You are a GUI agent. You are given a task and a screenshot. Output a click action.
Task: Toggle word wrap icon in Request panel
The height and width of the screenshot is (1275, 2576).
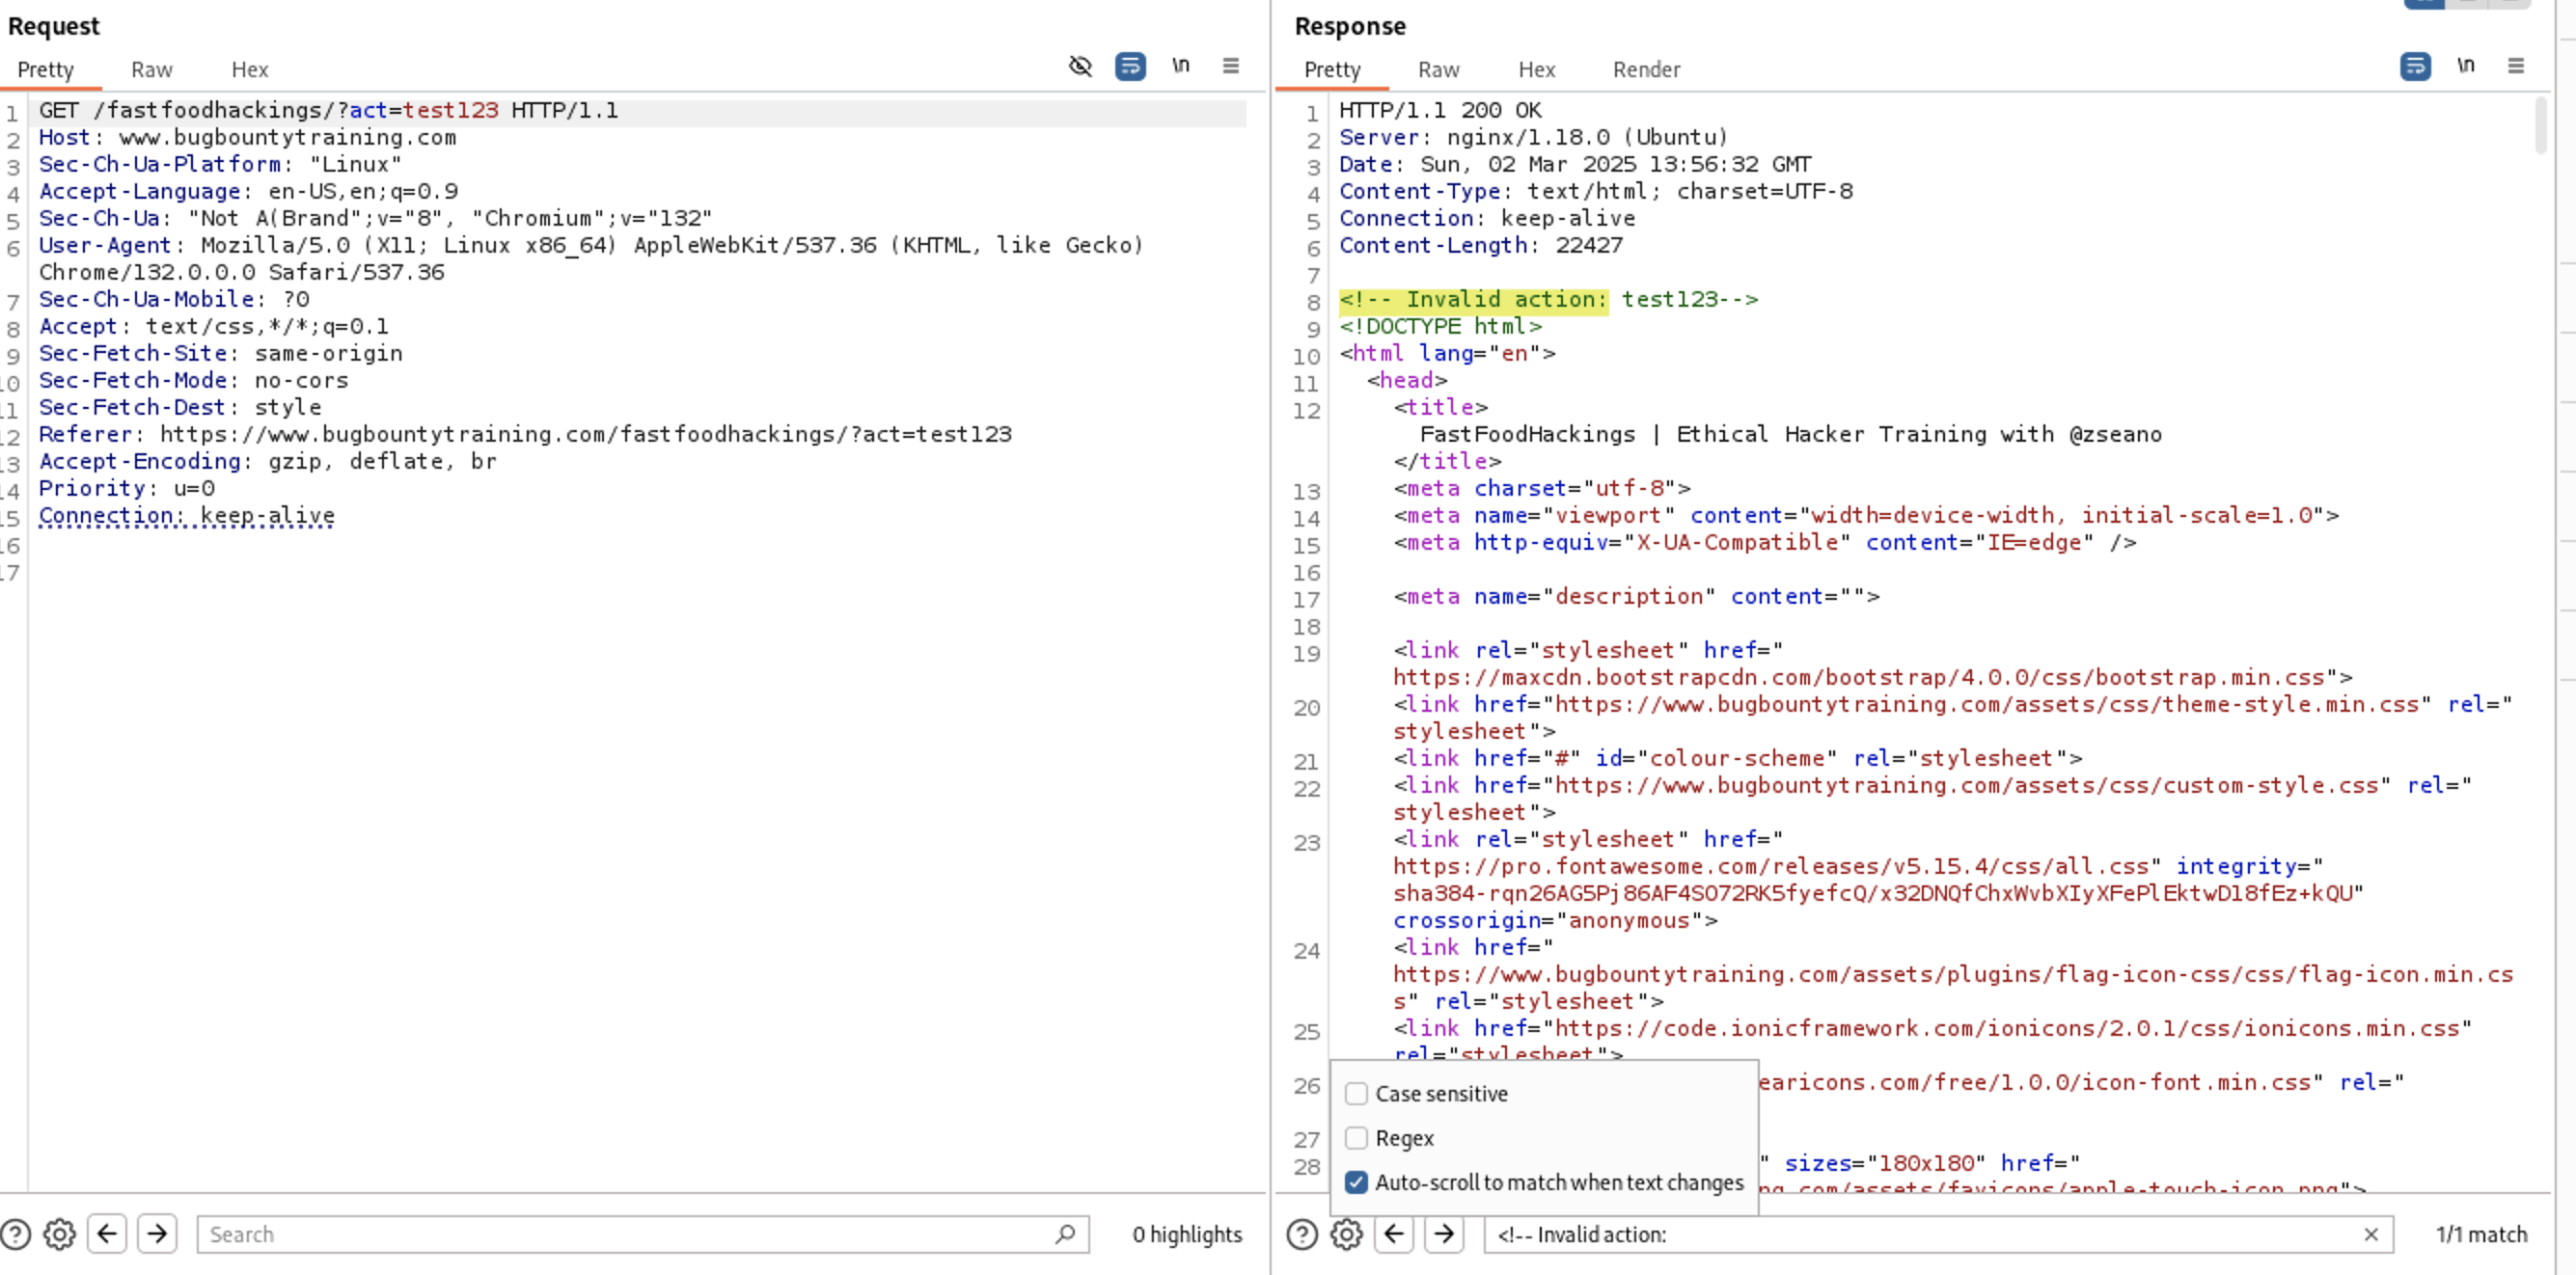(x=1130, y=66)
